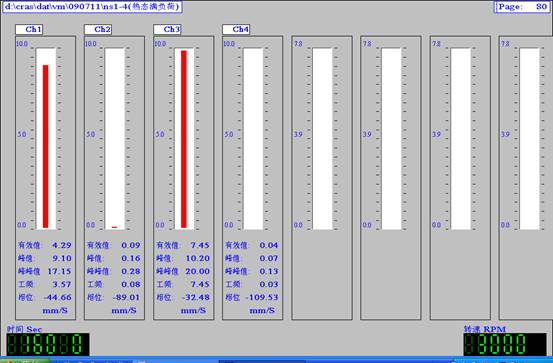Click the time Sec digital counter
Screen dimensions: 553x363
coord(48,344)
